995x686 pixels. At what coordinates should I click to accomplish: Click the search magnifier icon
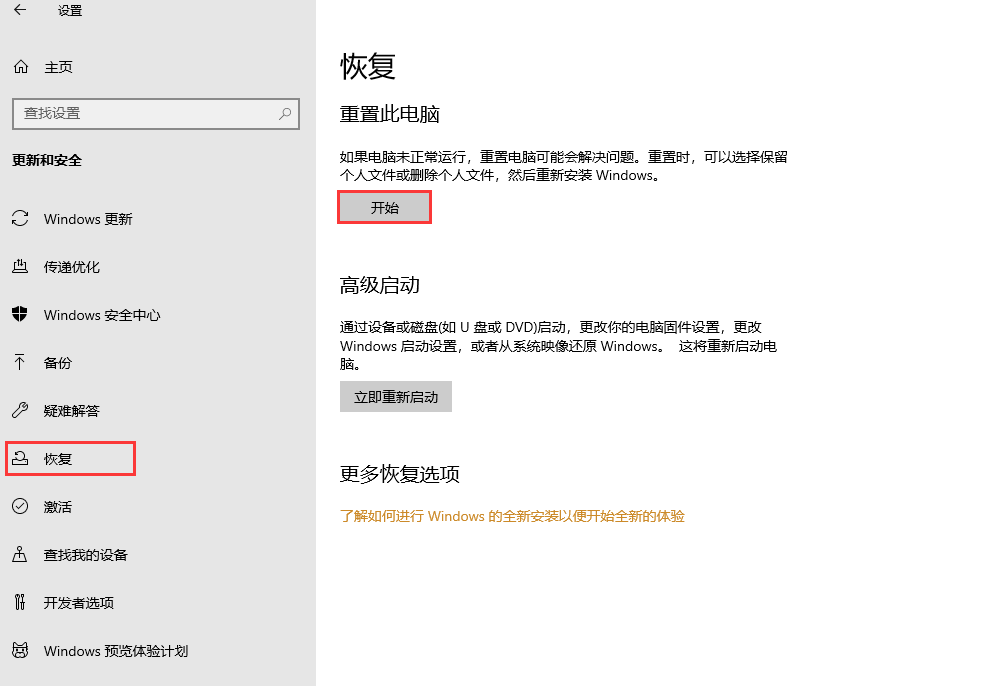pos(283,113)
